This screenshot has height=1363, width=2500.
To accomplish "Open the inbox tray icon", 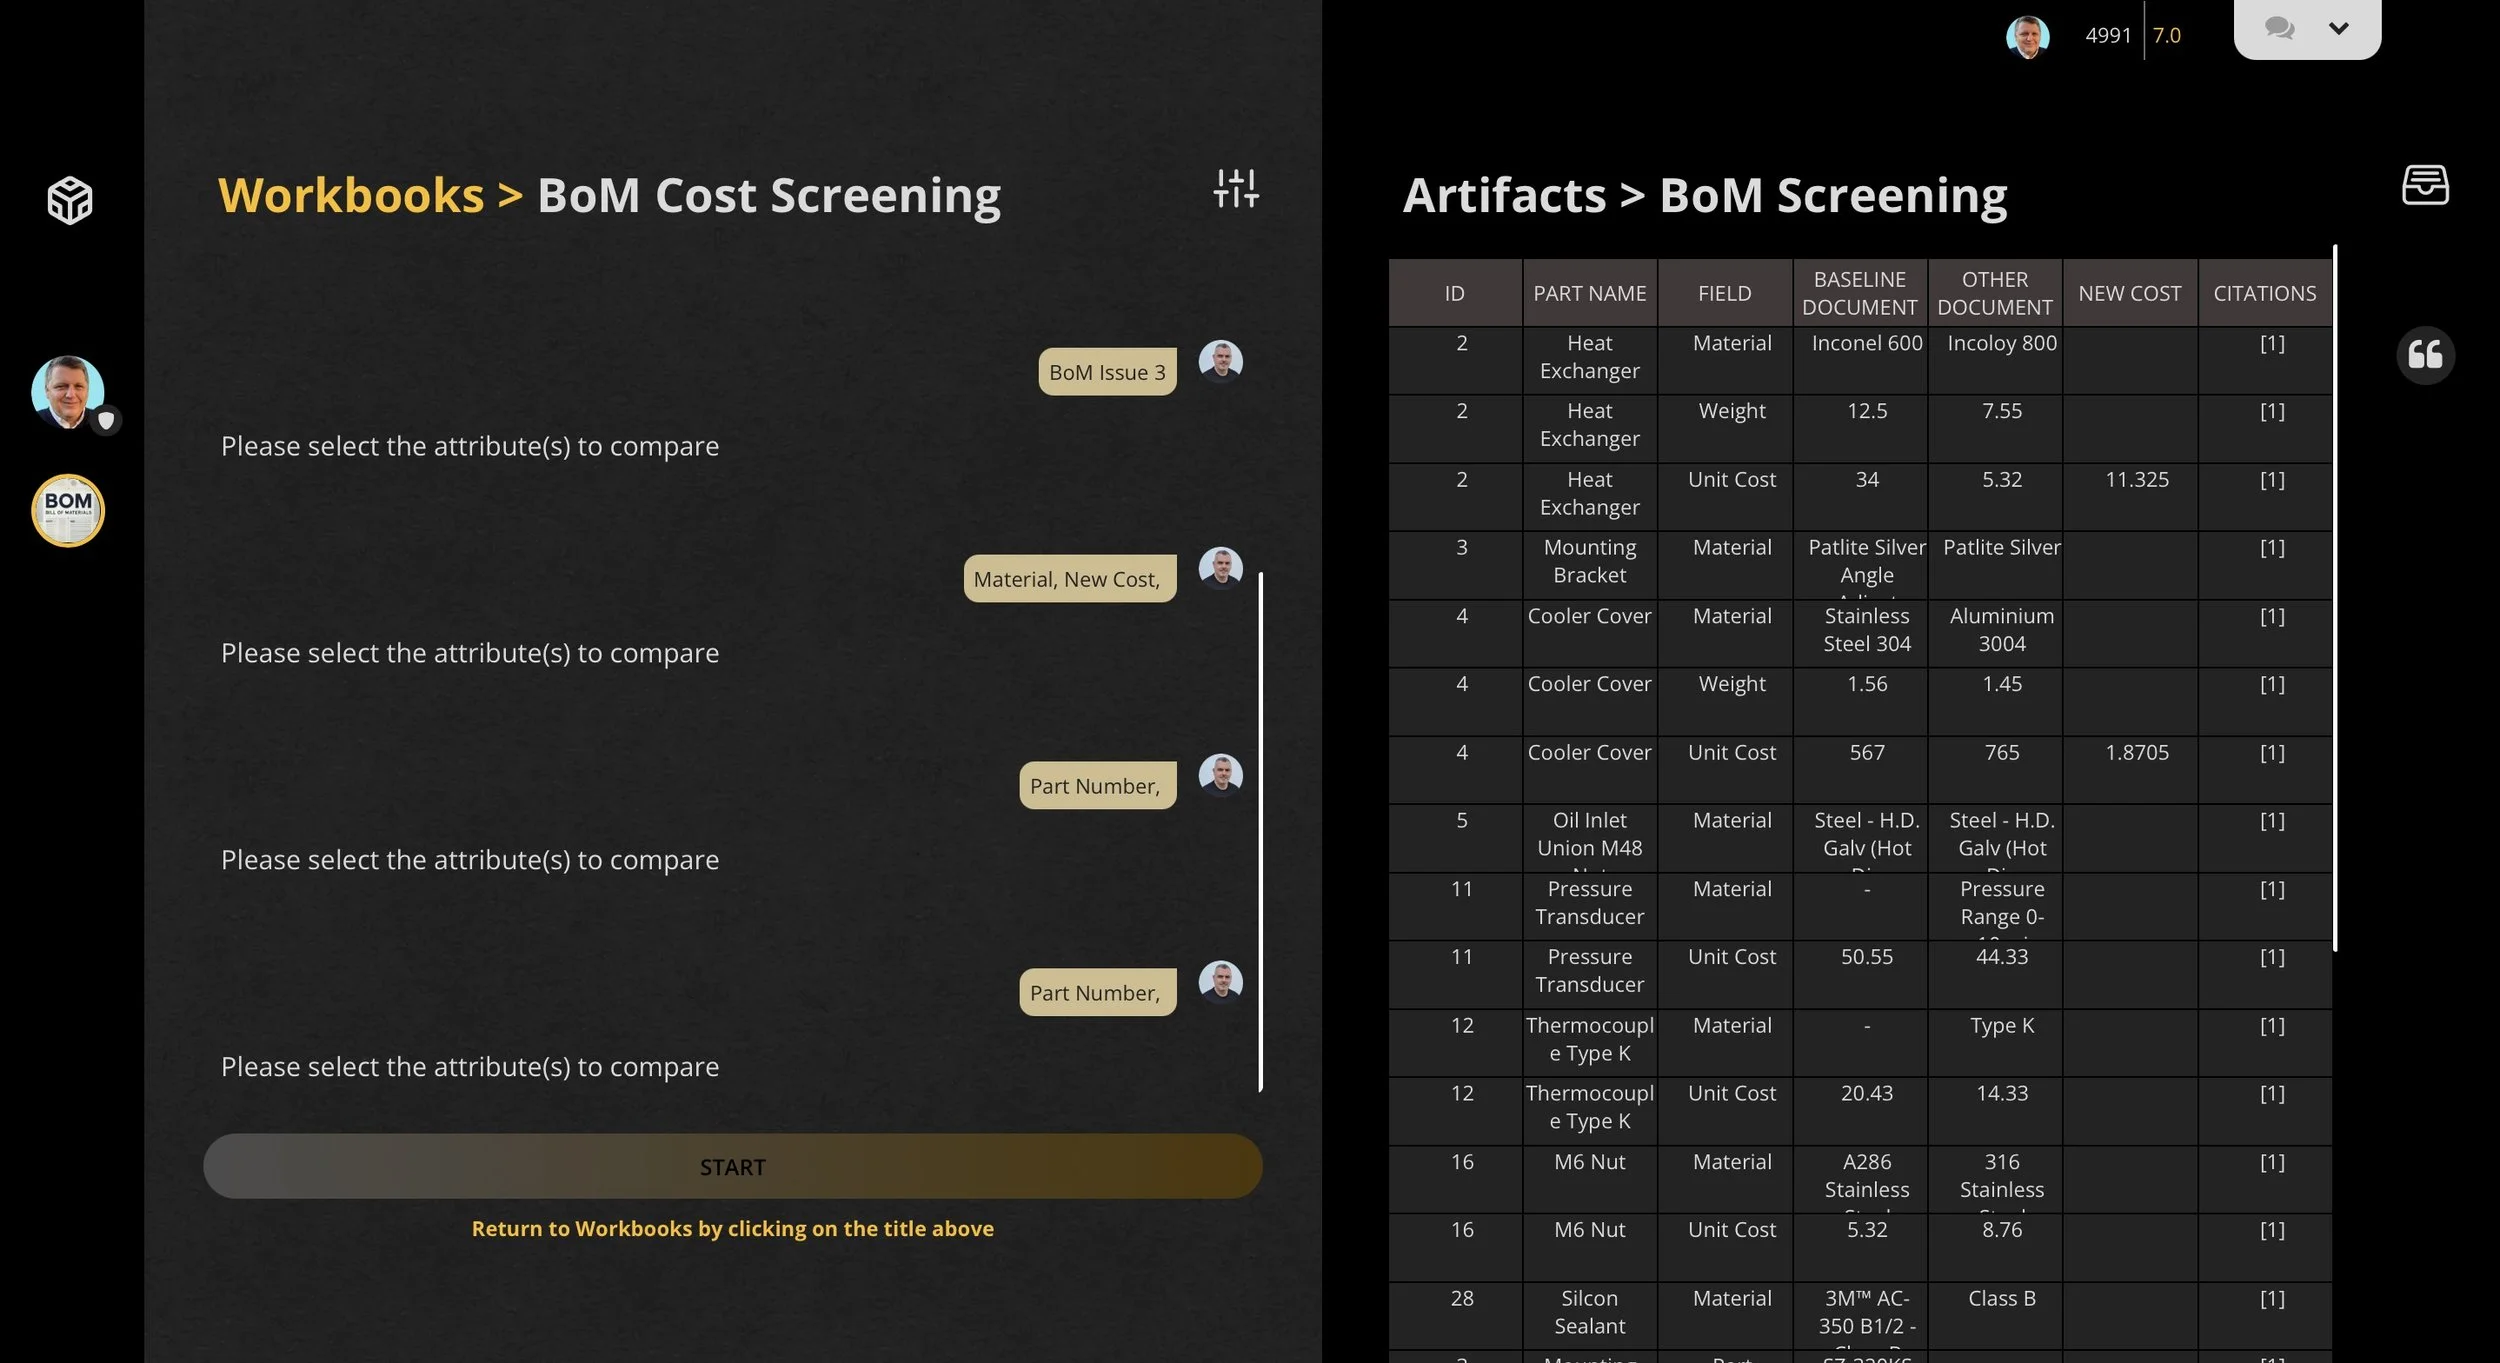I will click(2425, 185).
